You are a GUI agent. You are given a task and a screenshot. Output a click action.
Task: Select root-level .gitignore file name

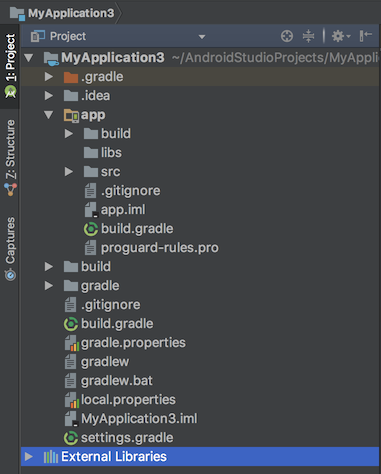pyautogui.click(x=111, y=305)
